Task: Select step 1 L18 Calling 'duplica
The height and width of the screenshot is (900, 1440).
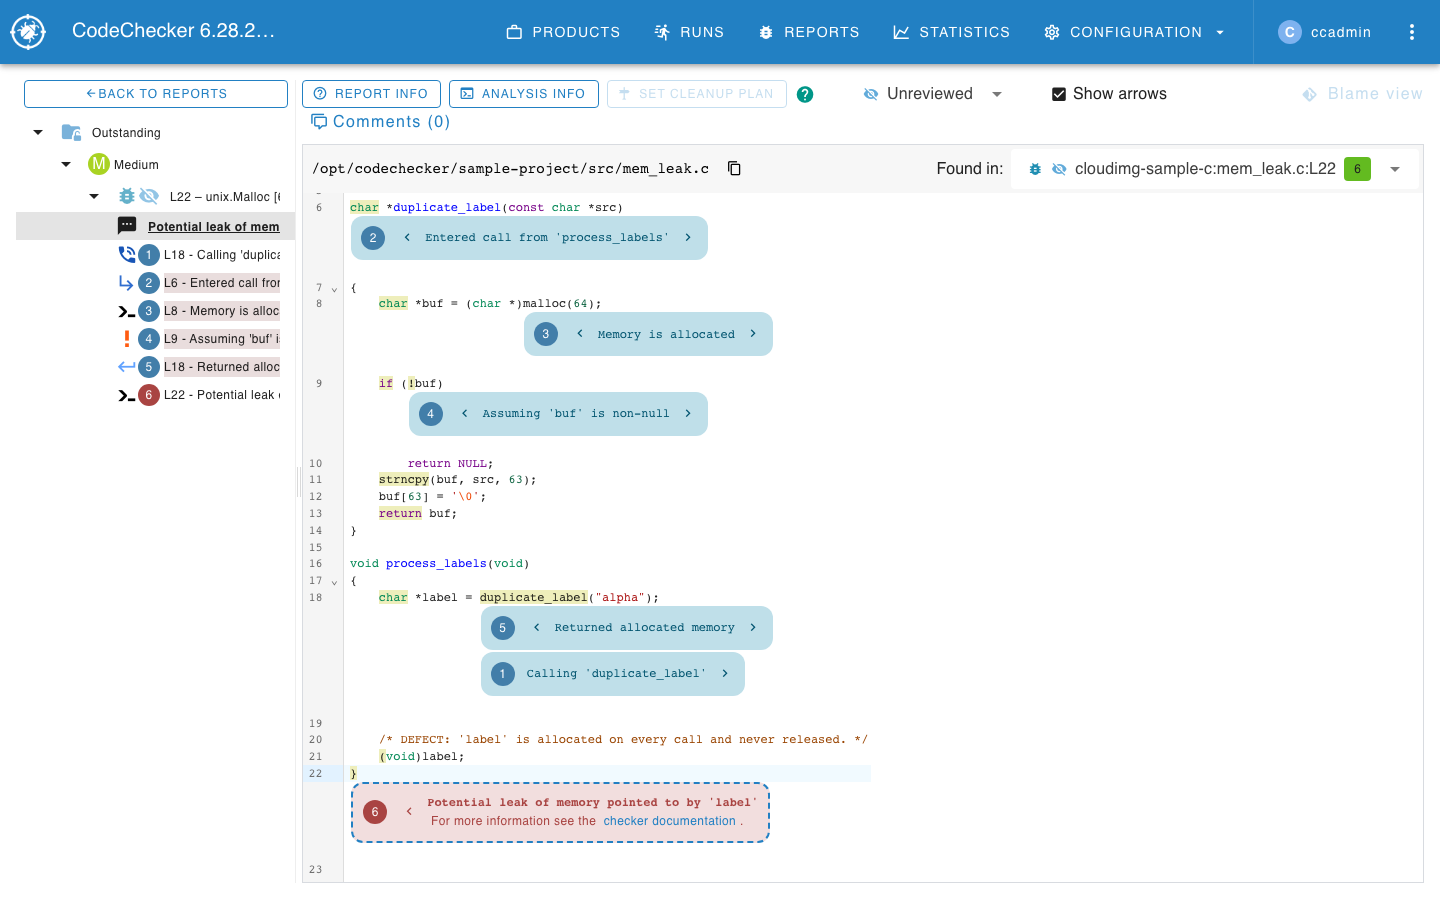Action: [x=222, y=255]
